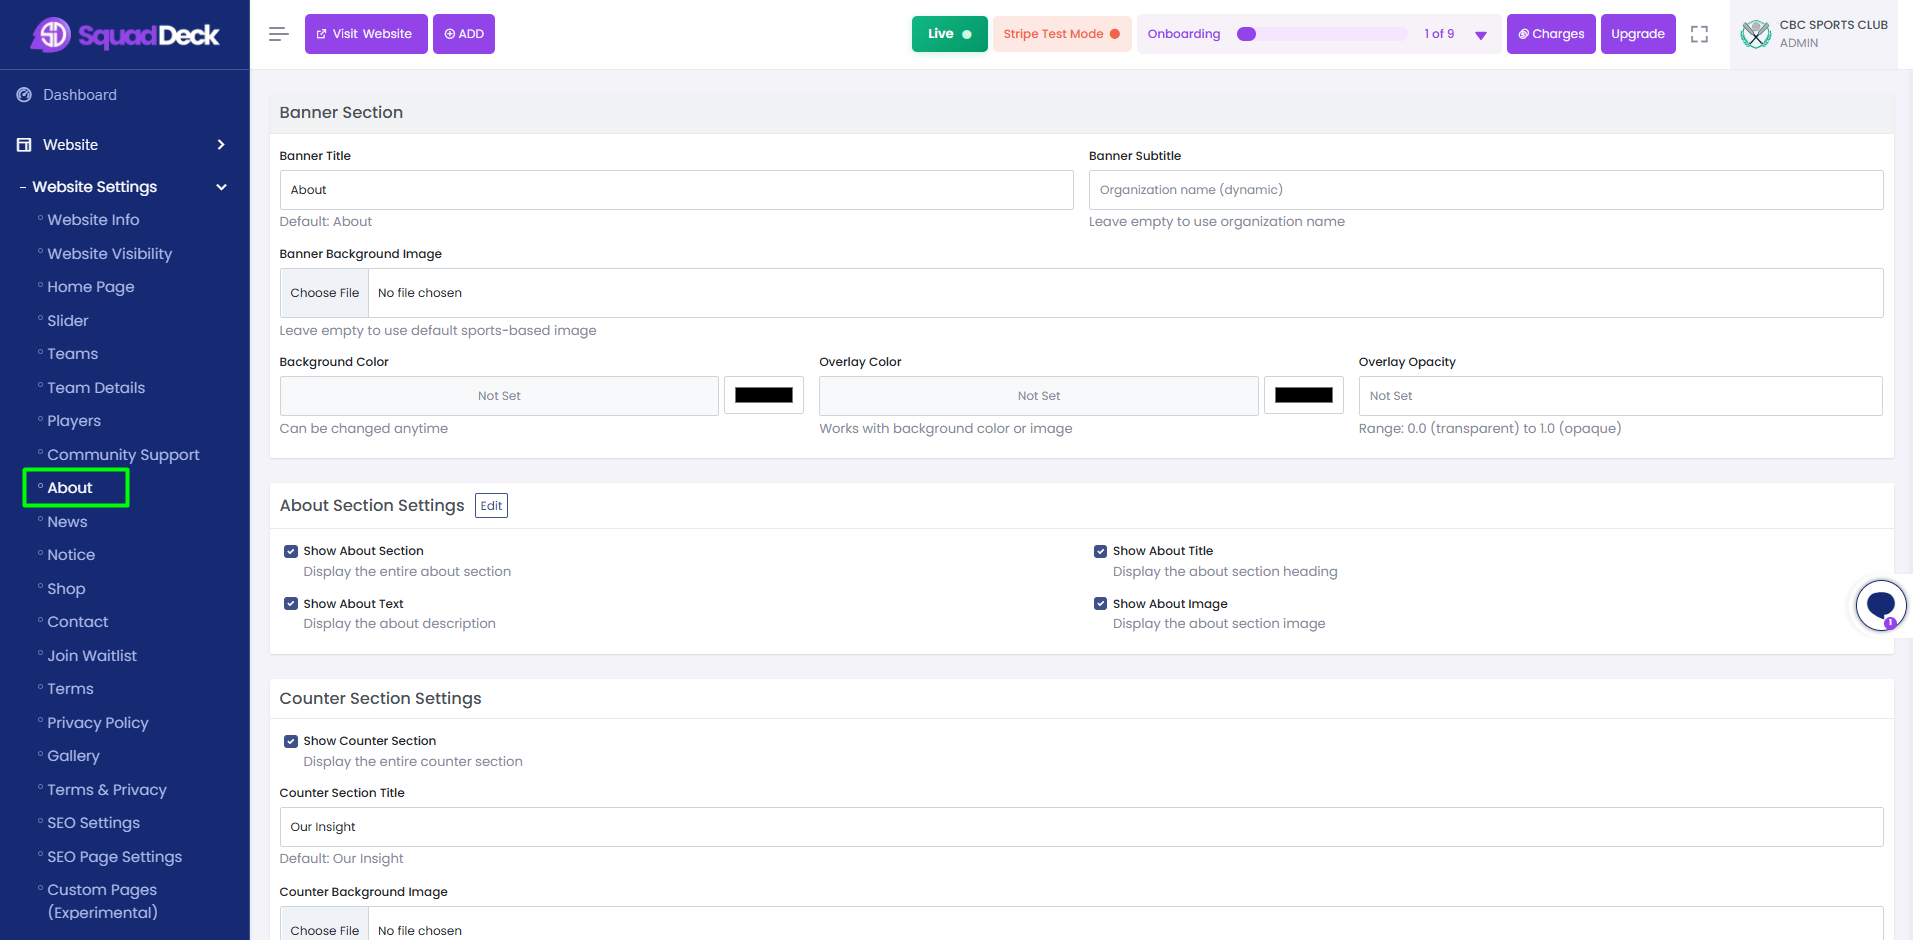Viewport: 1913px width, 940px height.
Task: Collapse the Website Settings section
Action: [221, 187]
